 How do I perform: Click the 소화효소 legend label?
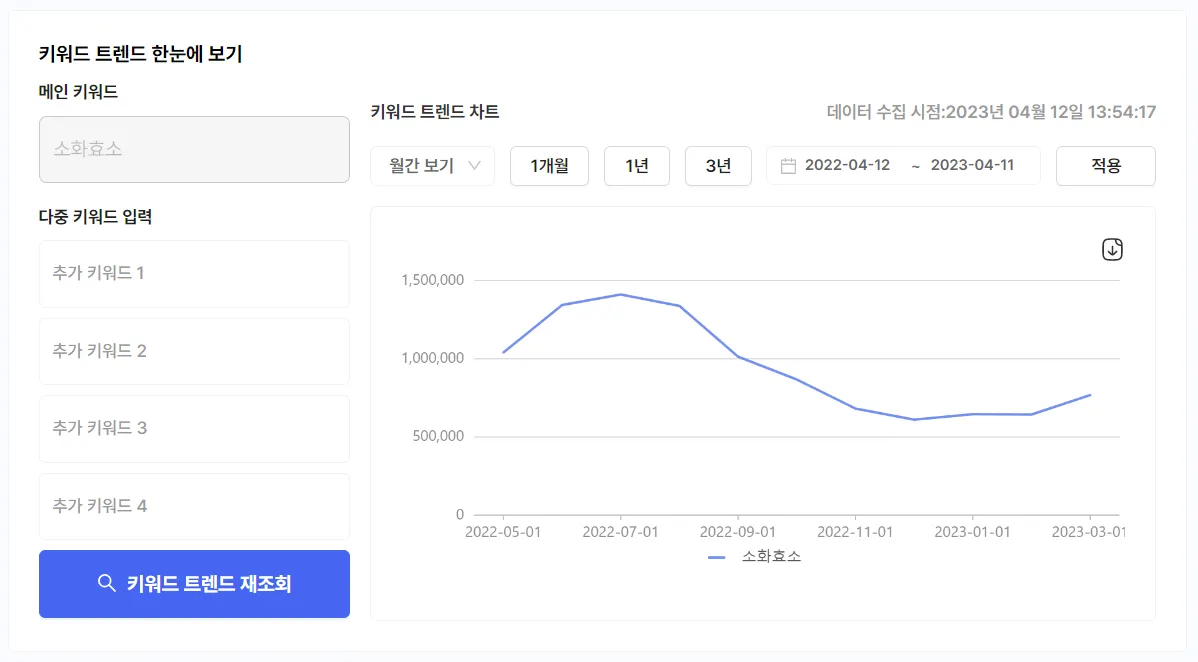click(771, 557)
